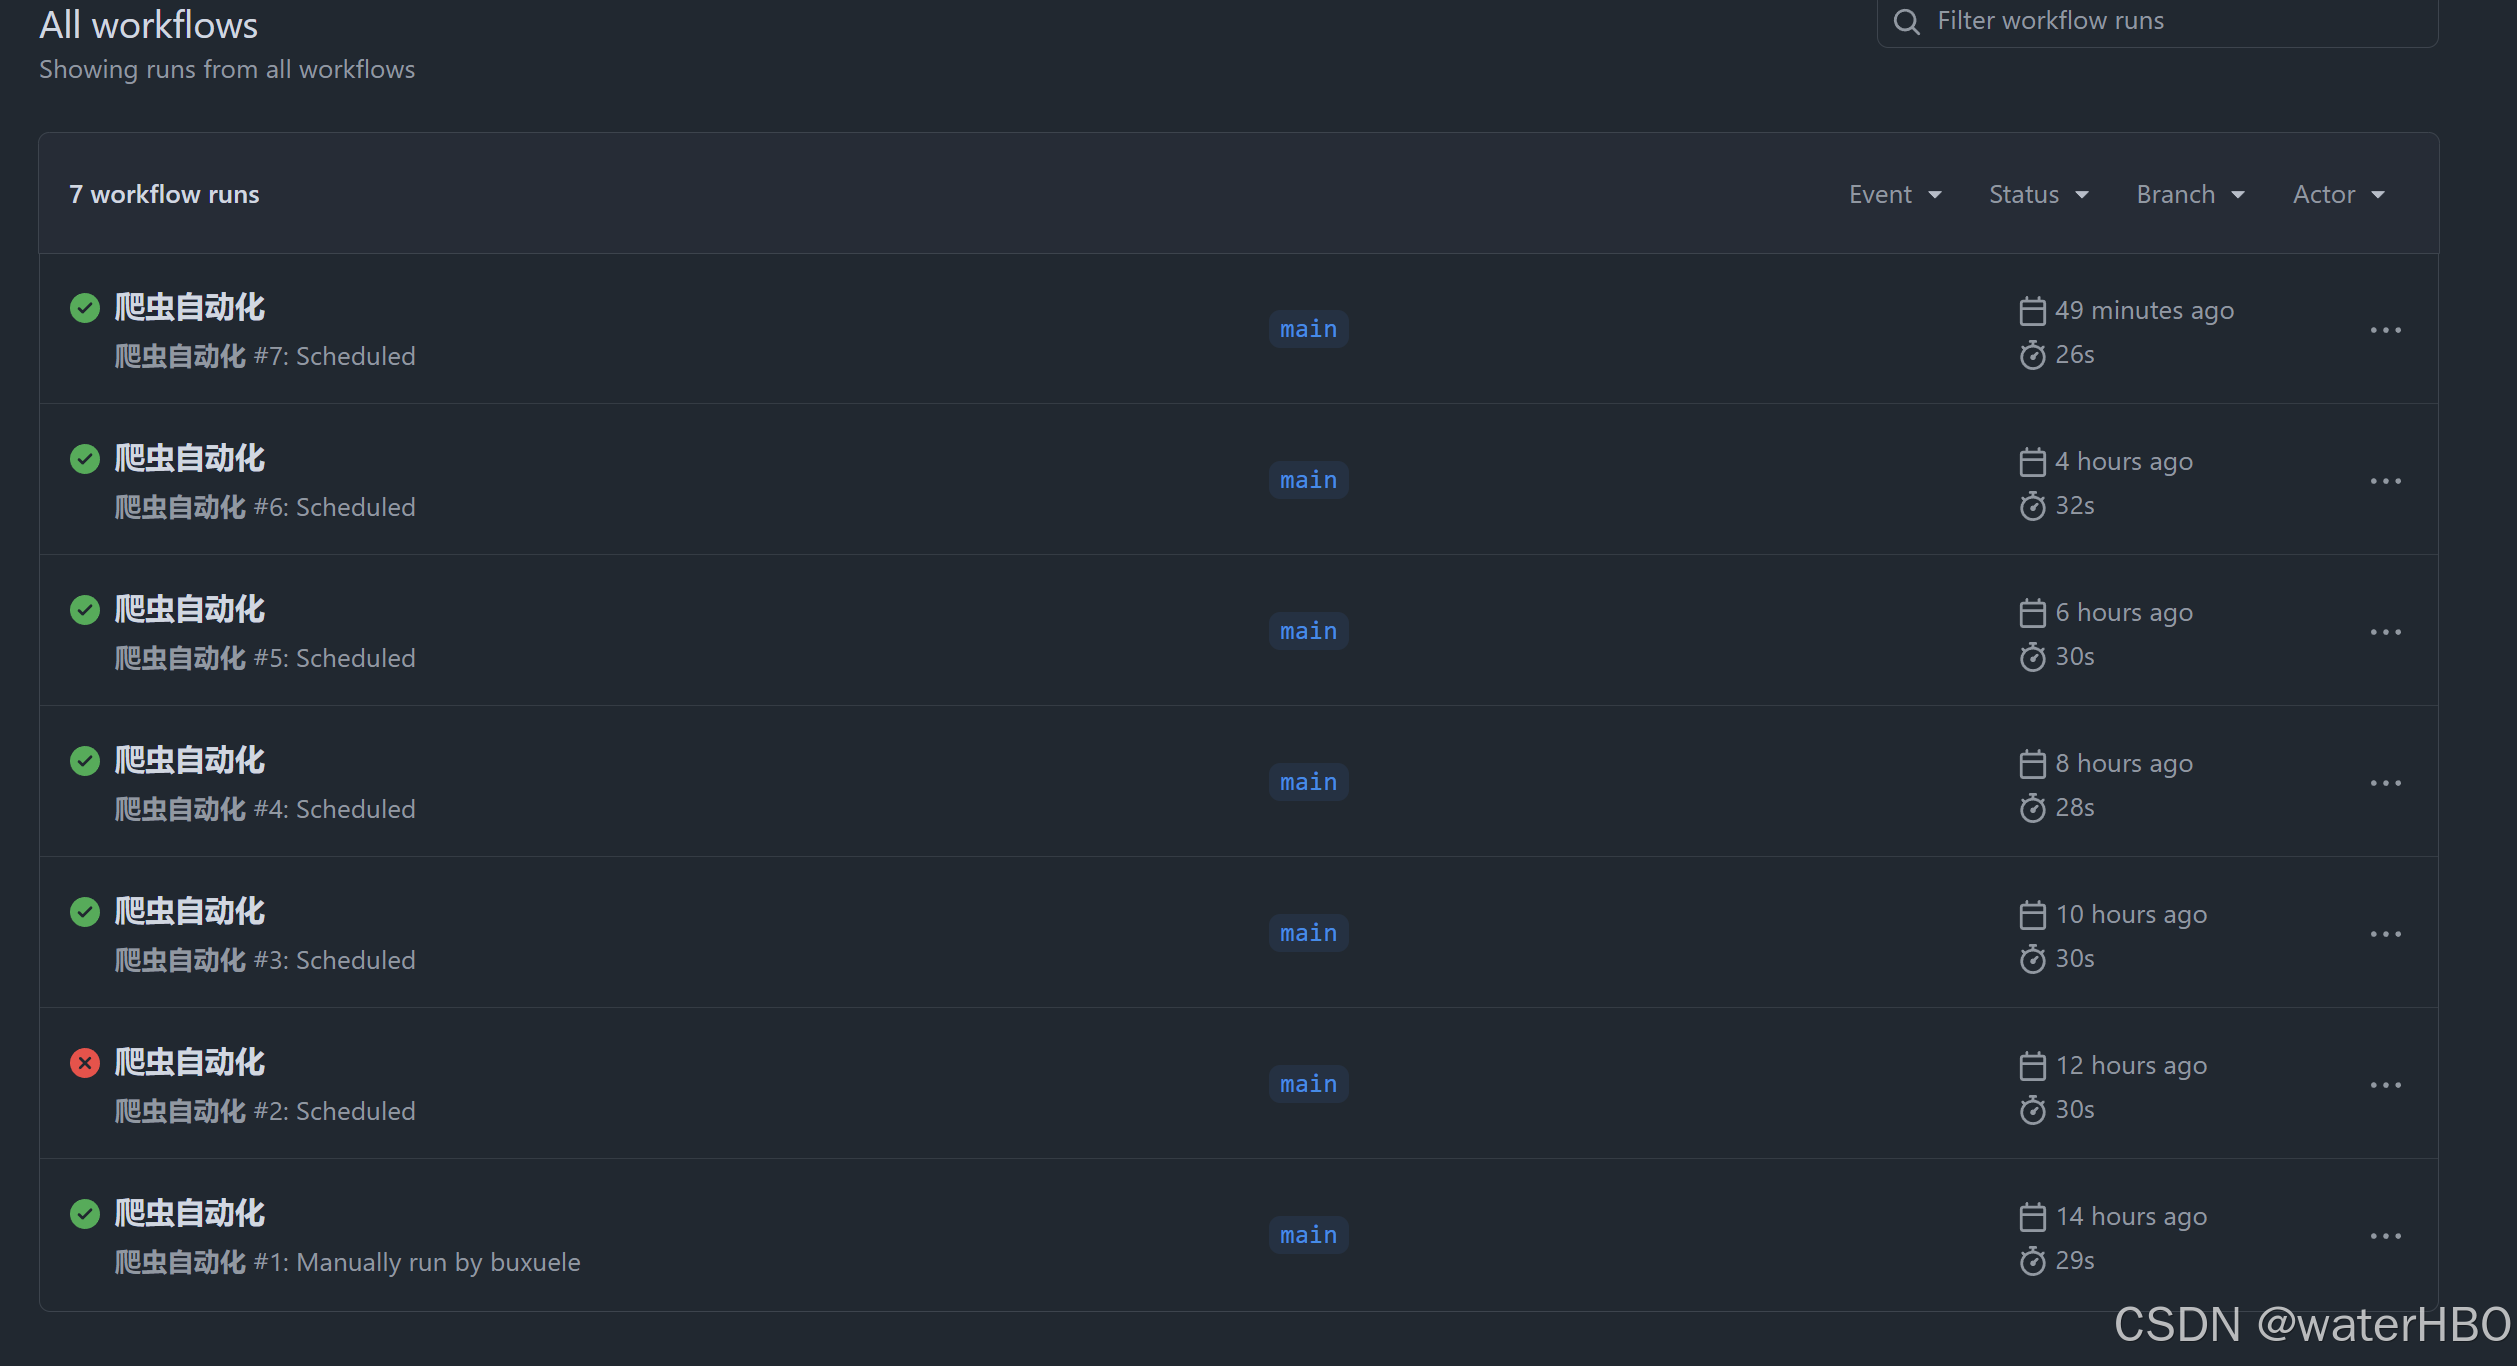Expand the Actor filter dropdown
Image resolution: width=2517 pixels, height=1366 pixels.
pyautogui.click(x=2338, y=194)
